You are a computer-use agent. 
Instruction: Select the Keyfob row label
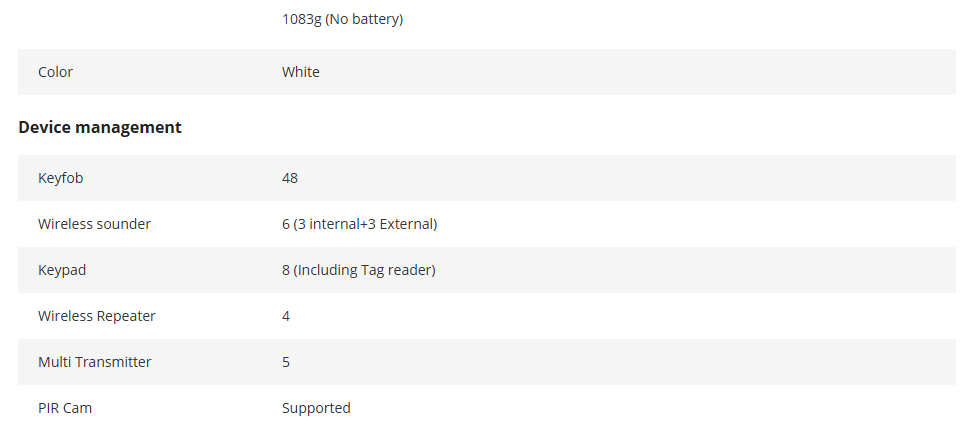60,178
